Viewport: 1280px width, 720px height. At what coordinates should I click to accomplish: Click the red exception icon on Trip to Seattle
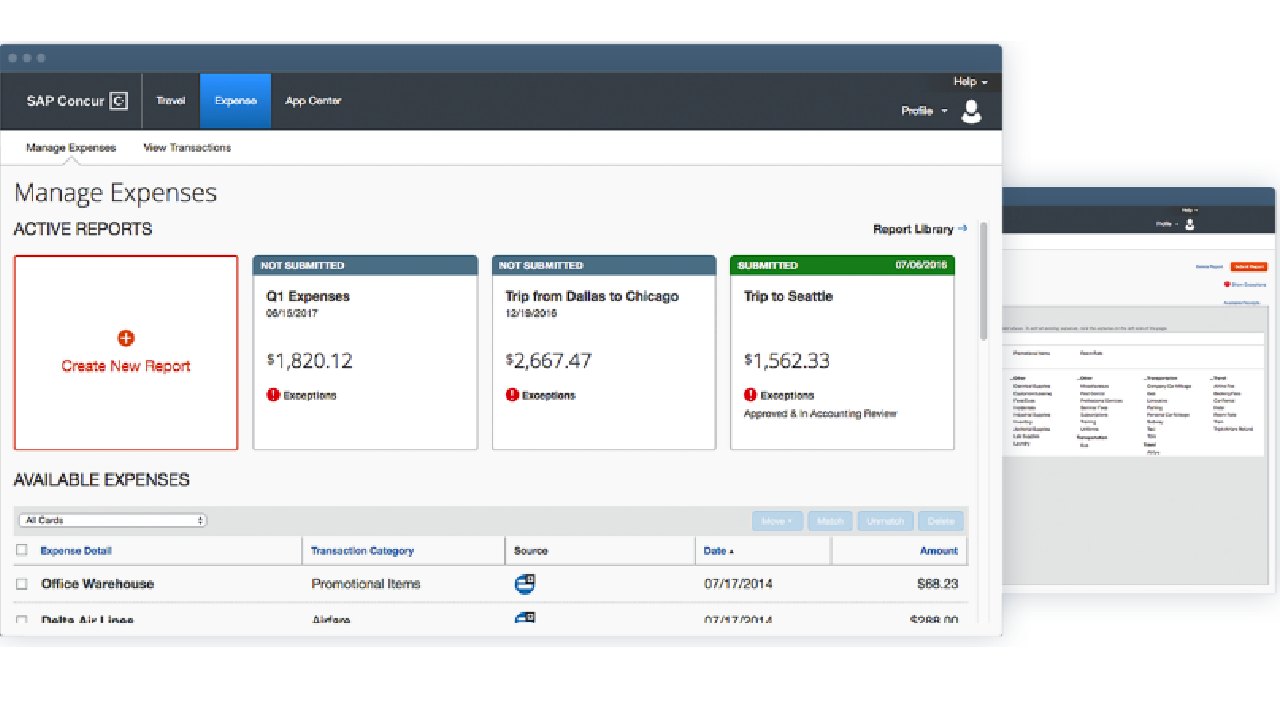pos(750,395)
